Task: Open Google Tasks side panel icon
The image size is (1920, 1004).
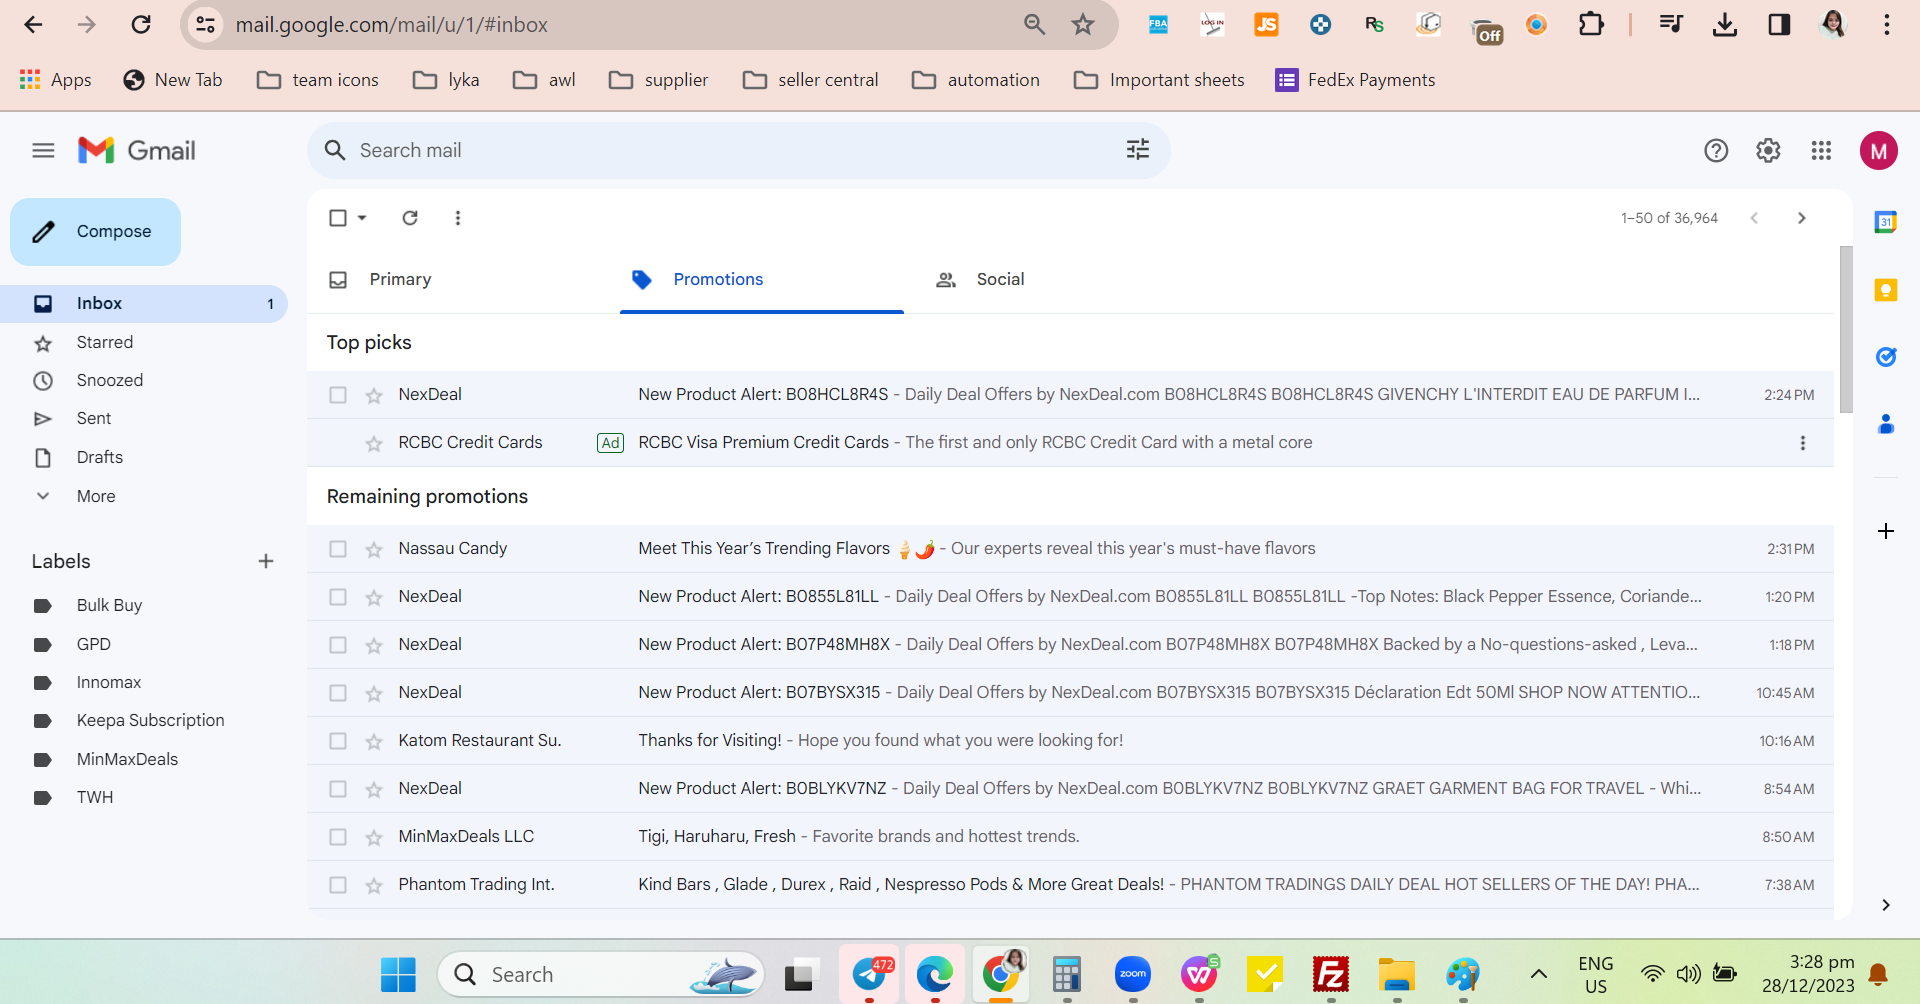Action: coord(1886,357)
